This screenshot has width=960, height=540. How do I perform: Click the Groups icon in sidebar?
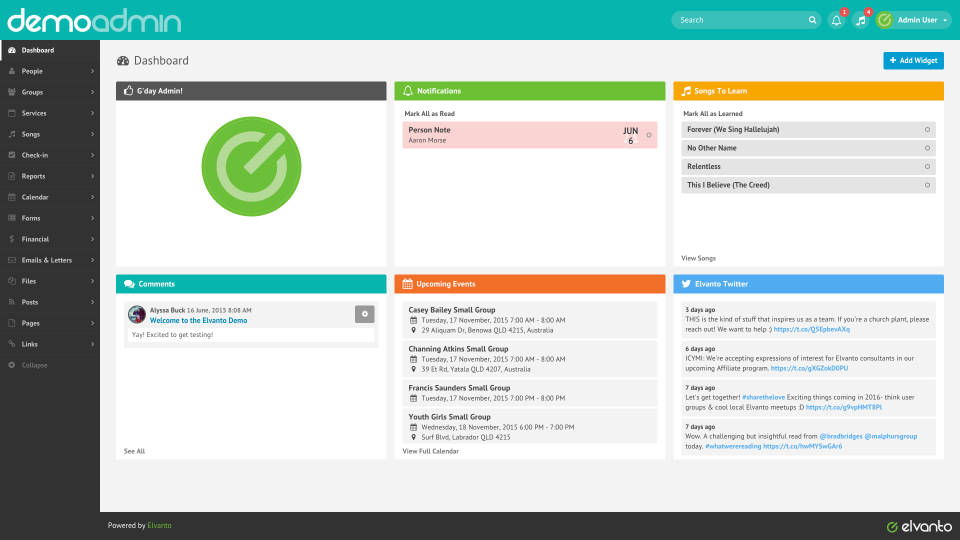12,92
